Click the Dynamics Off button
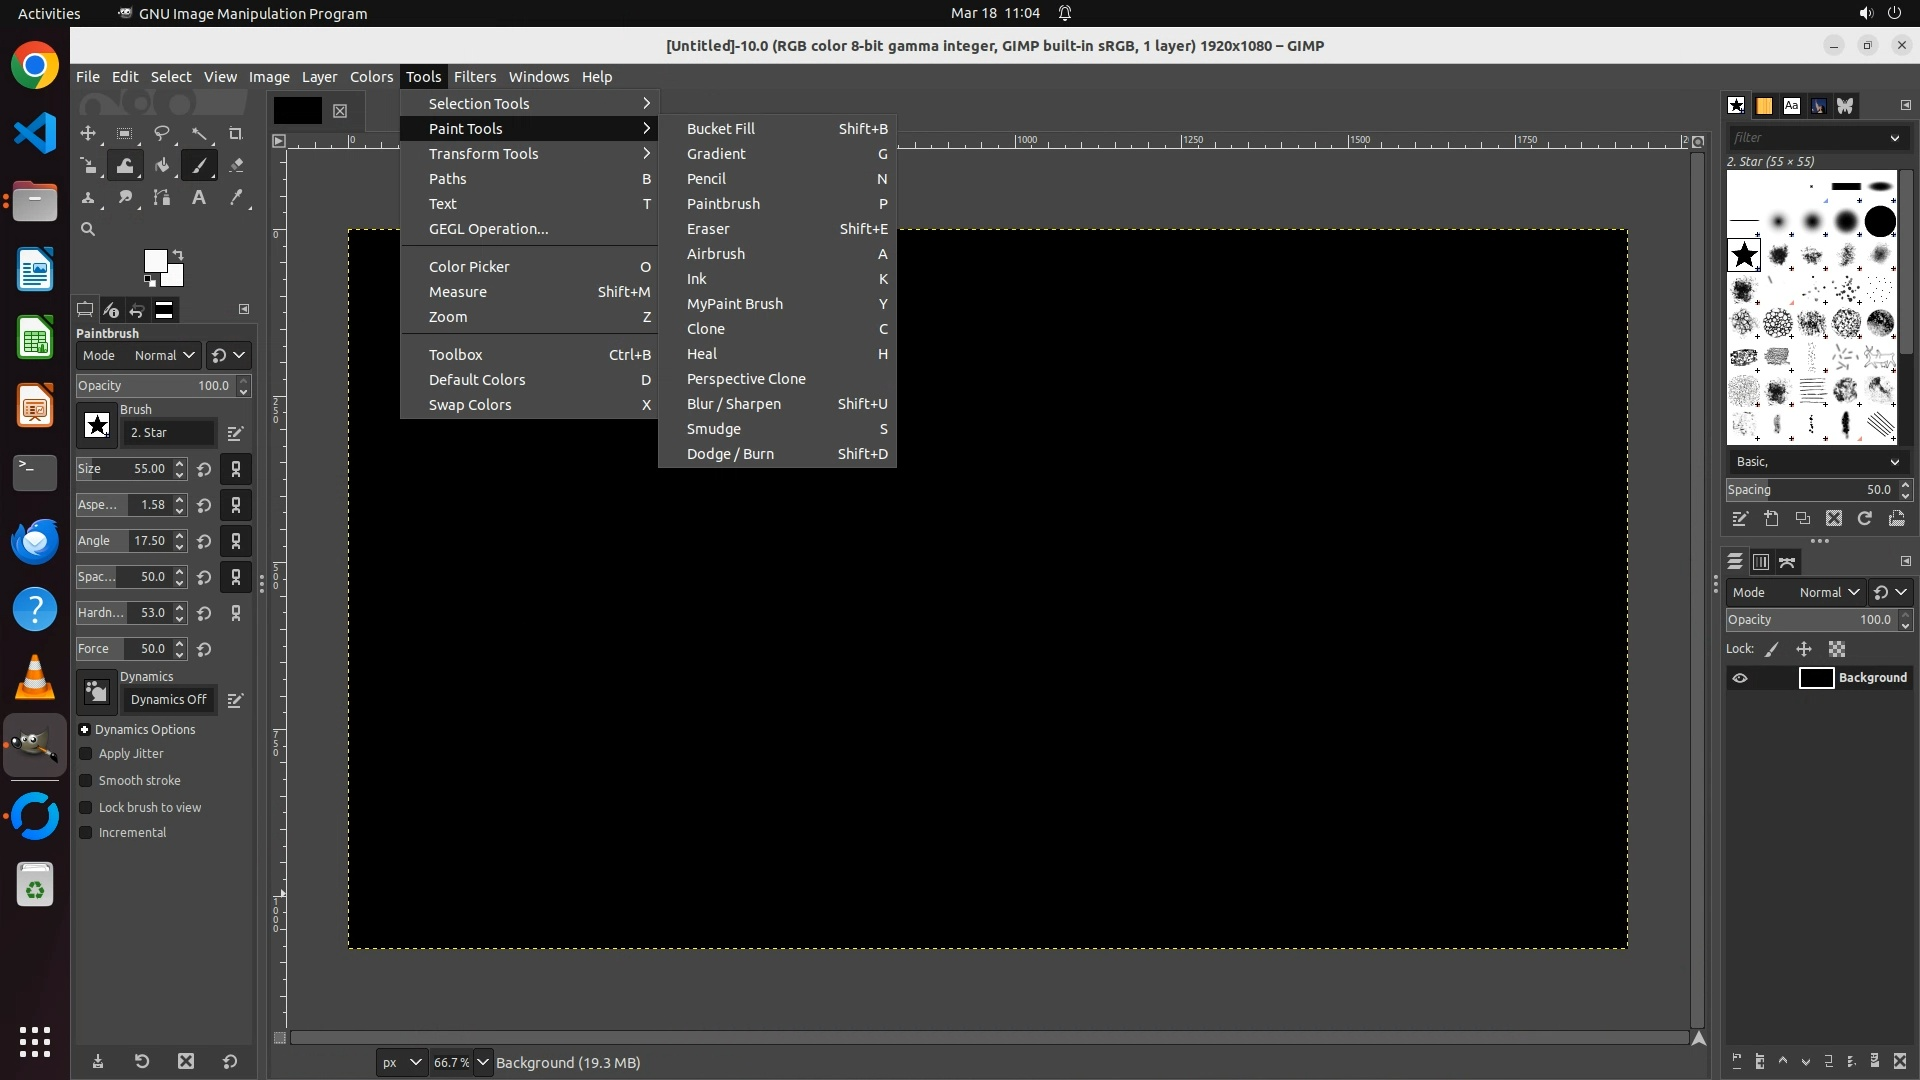 pyautogui.click(x=168, y=700)
